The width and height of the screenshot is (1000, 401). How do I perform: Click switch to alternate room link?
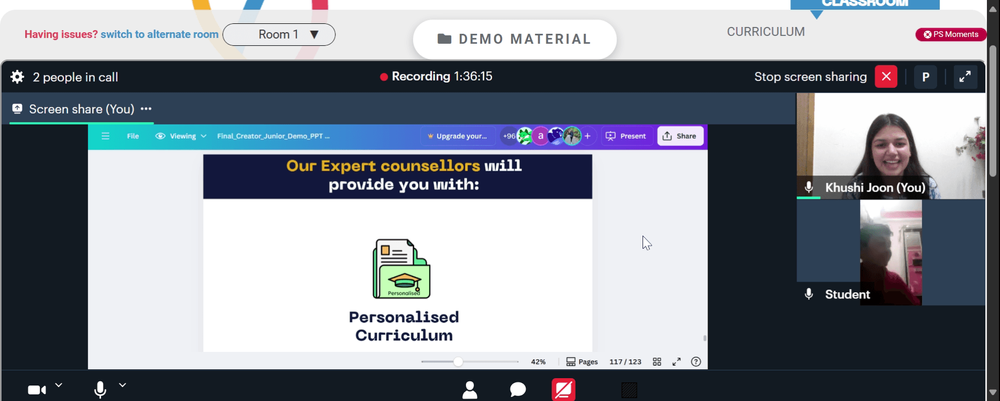[x=159, y=34]
